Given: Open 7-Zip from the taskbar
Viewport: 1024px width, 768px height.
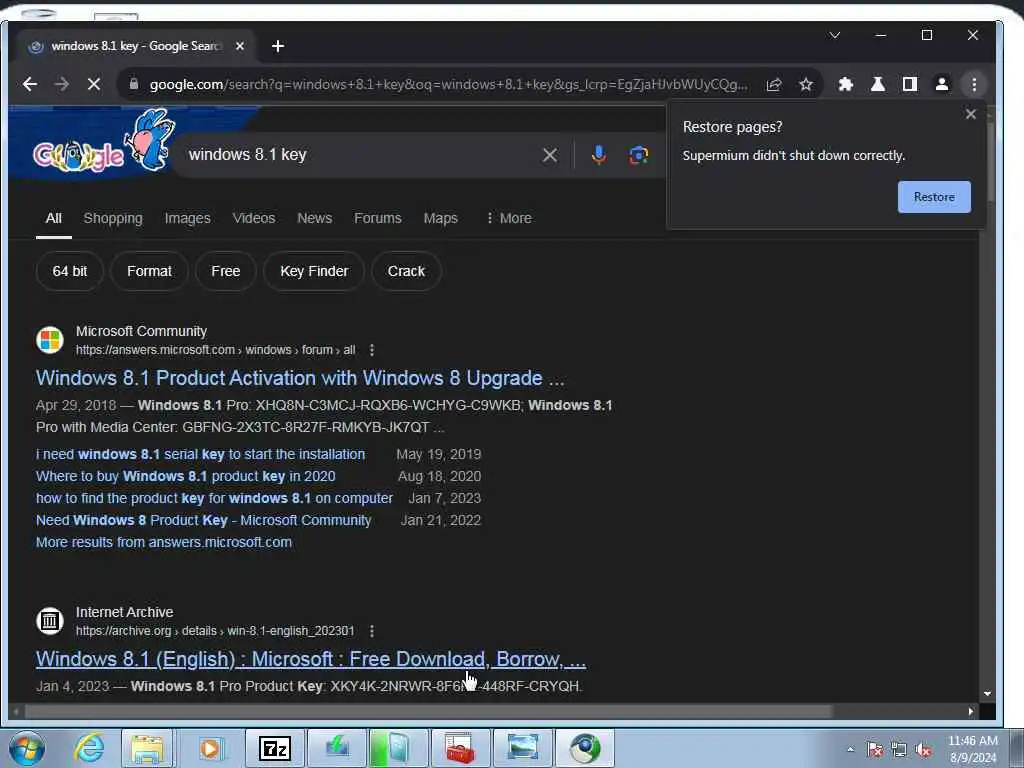Looking at the screenshot, I should tap(274, 748).
